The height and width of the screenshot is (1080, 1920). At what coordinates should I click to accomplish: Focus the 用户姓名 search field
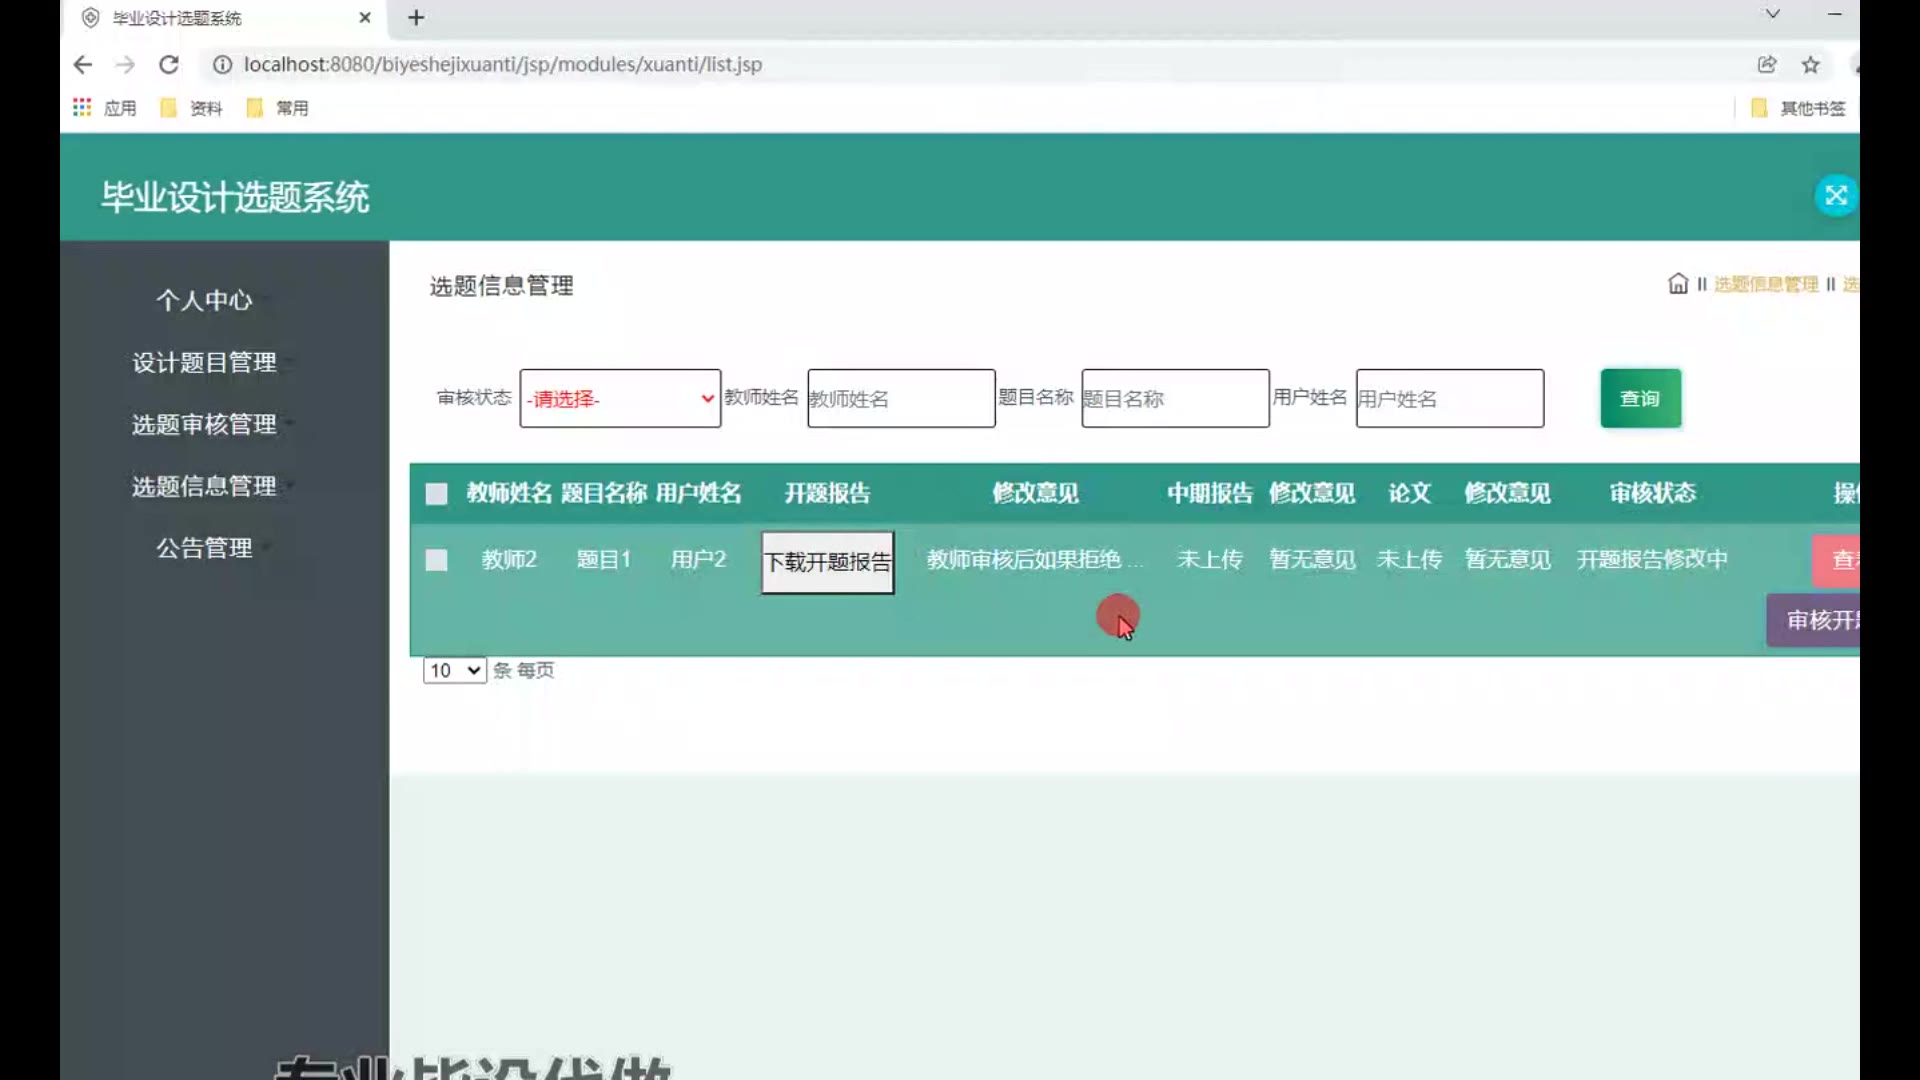1450,399
